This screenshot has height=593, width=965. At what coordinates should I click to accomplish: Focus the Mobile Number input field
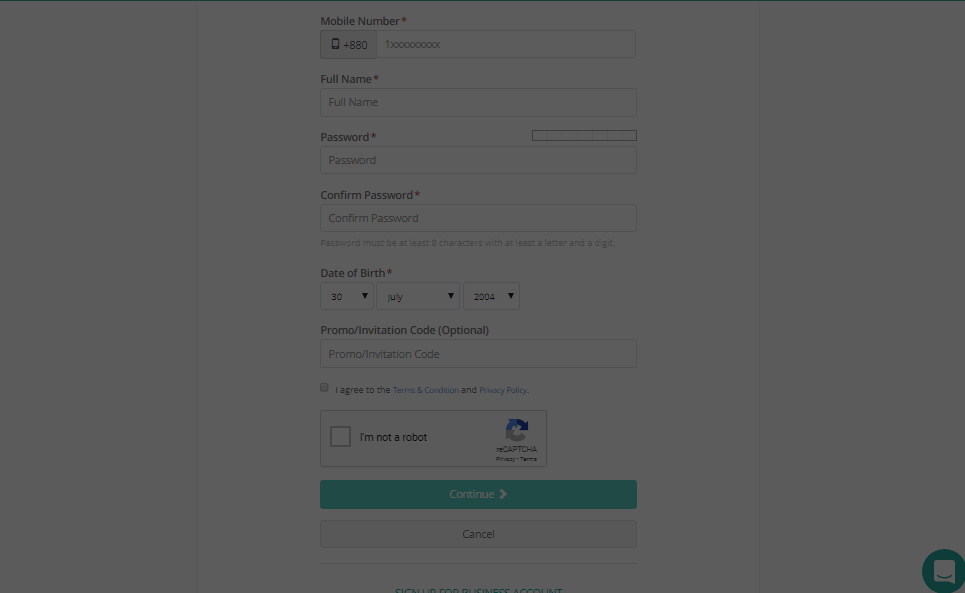pos(505,44)
